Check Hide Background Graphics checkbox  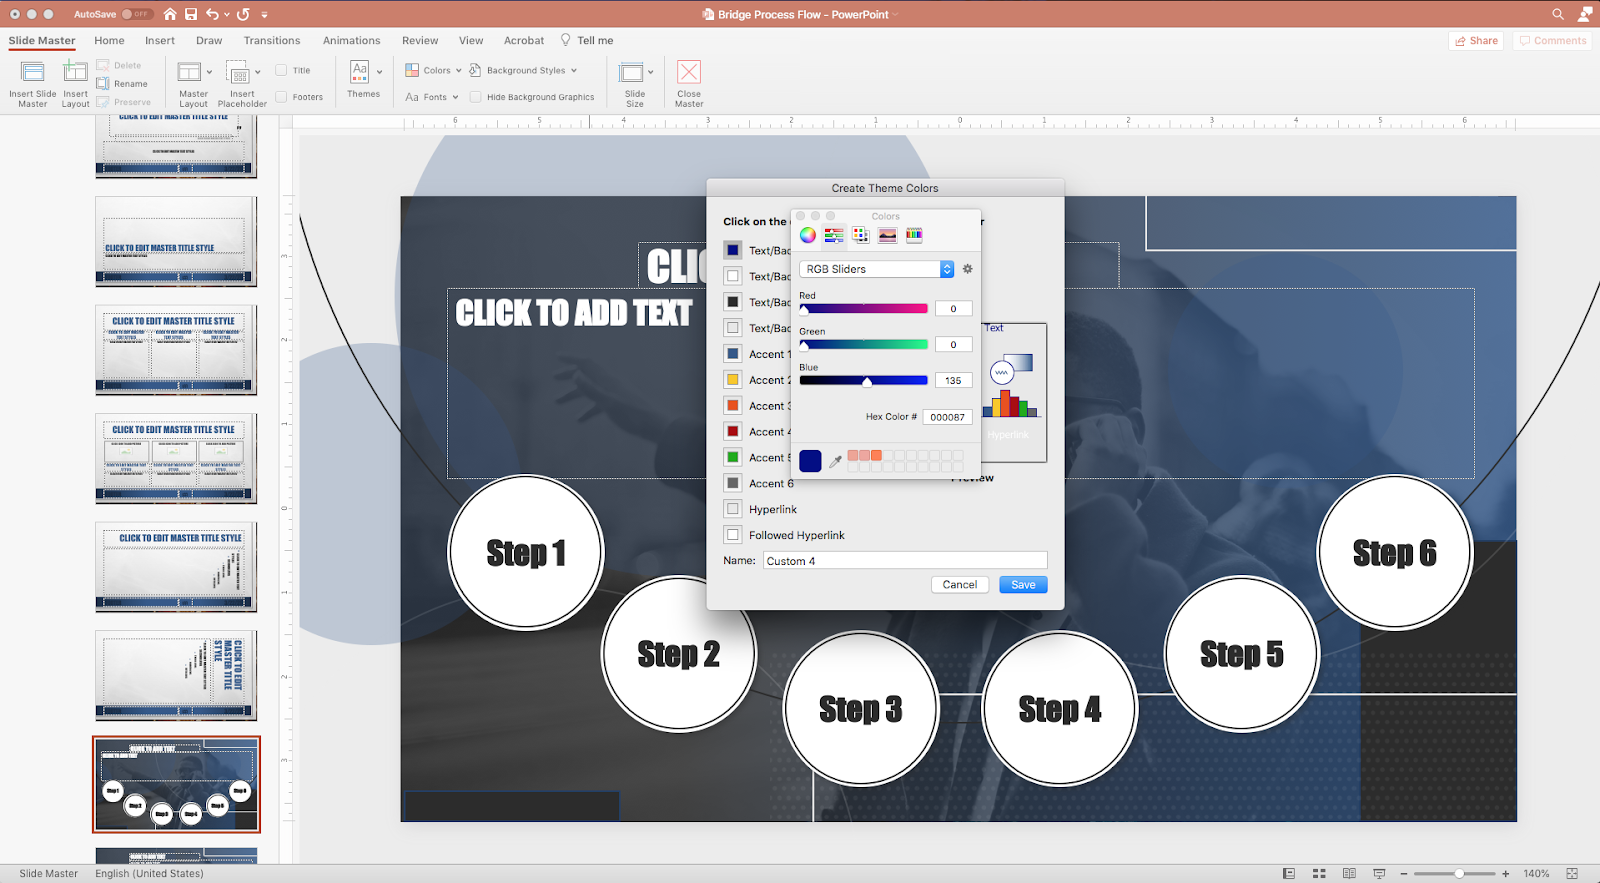click(475, 97)
